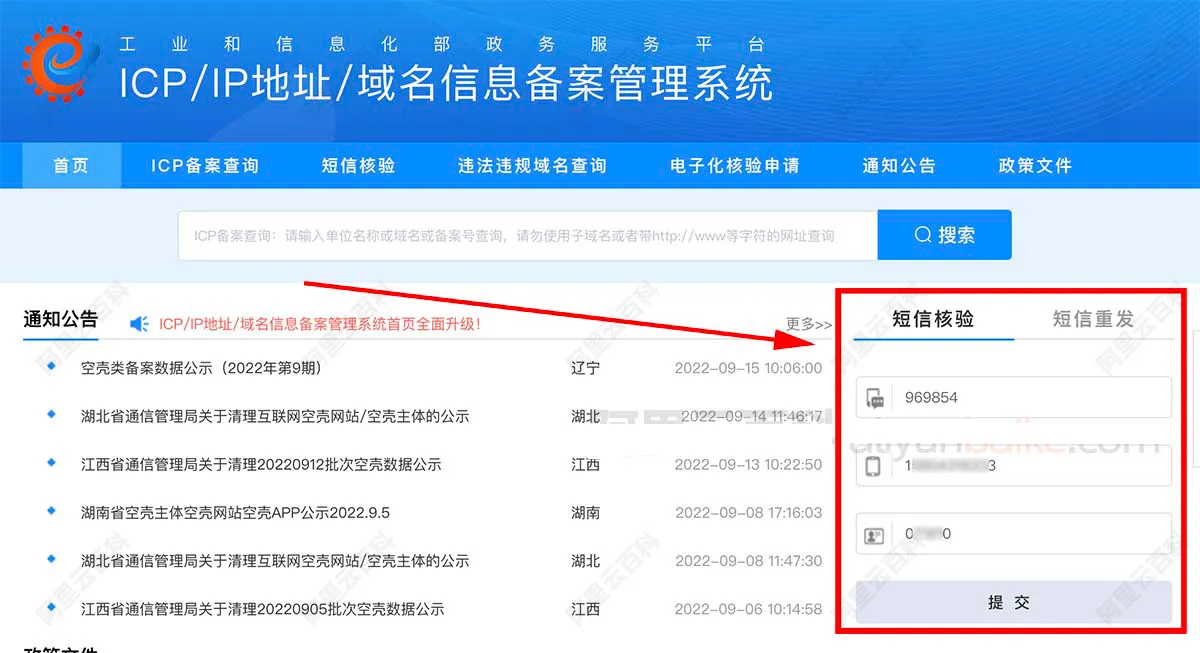The height and width of the screenshot is (653, 1200).
Task: Click the blue diamond icon beside the 湖南 announcement
Action: [49, 513]
